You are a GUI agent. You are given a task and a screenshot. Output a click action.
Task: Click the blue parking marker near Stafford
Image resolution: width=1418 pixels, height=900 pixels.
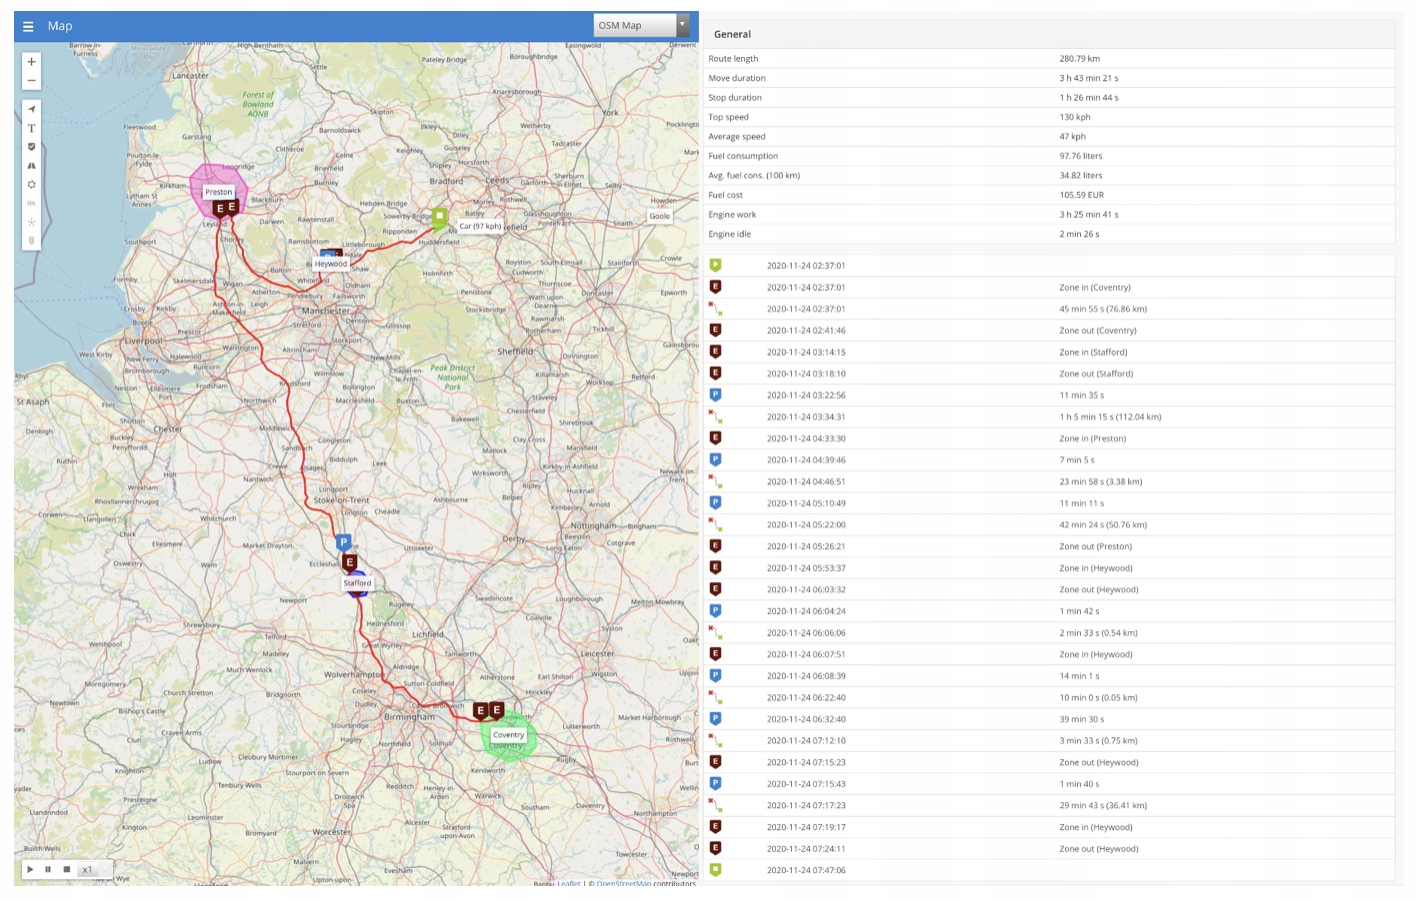343,542
